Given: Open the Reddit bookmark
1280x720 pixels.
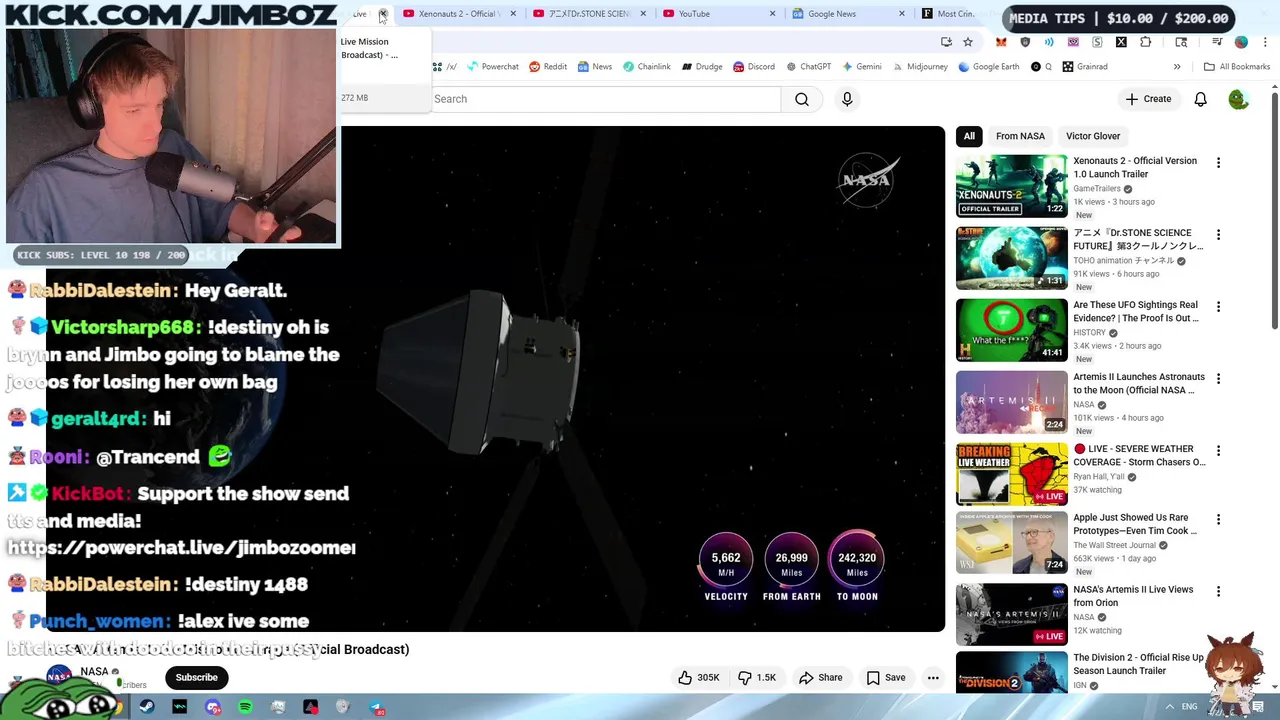Looking at the screenshot, I should click(x=548, y=67).
